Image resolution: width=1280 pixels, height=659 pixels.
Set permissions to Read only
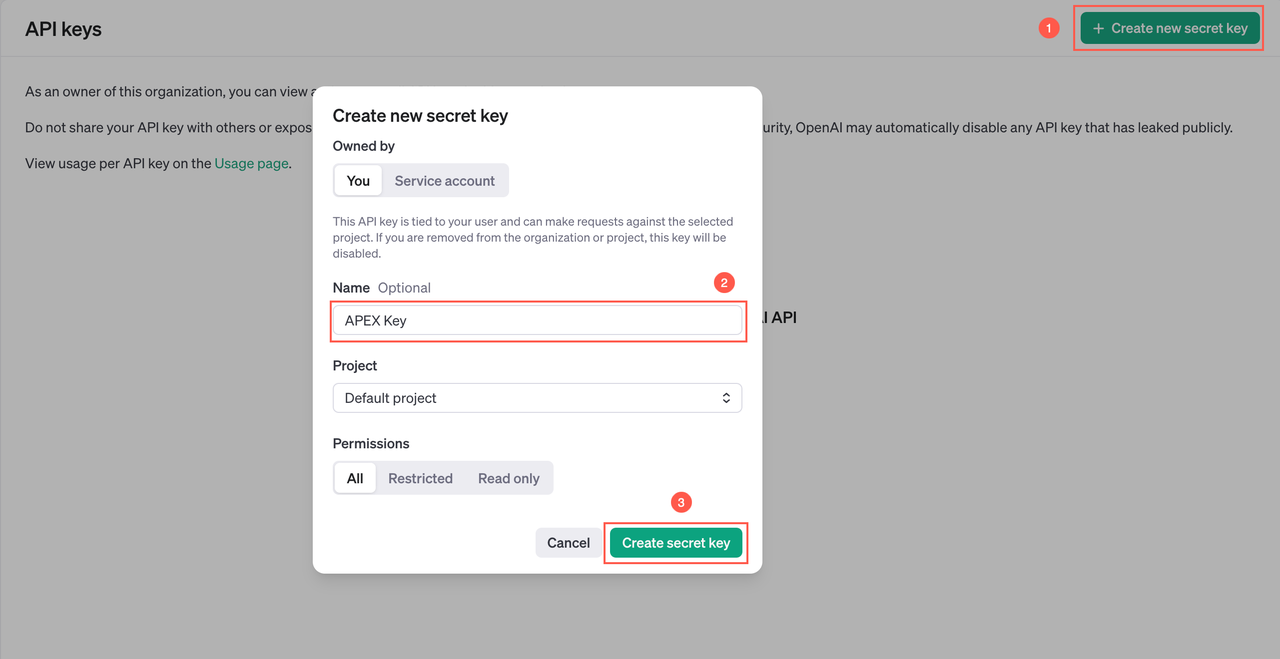pos(508,478)
